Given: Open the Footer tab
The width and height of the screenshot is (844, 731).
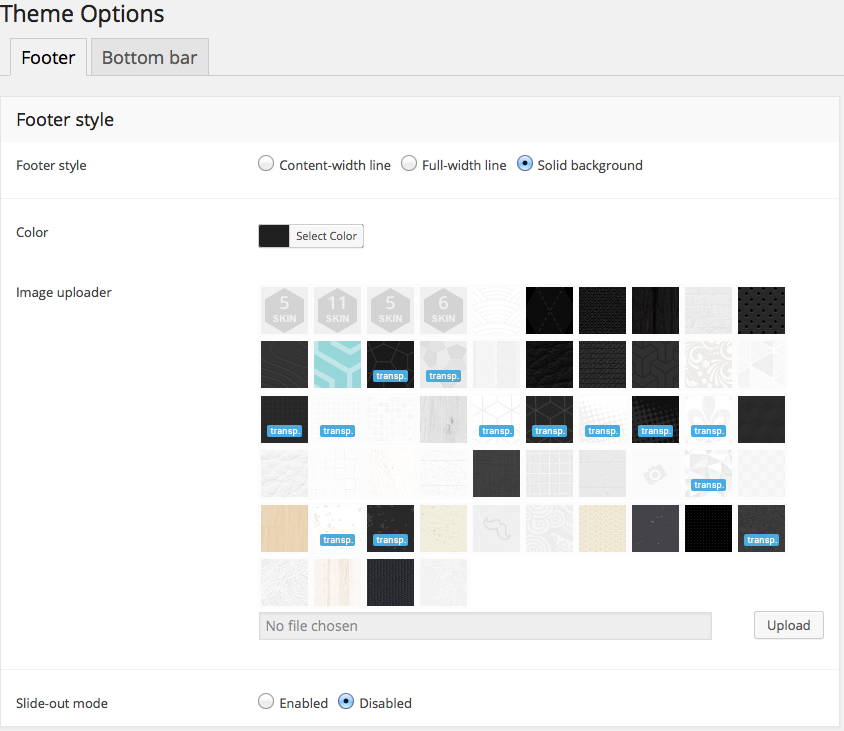Looking at the screenshot, I should click(x=48, y=57).
